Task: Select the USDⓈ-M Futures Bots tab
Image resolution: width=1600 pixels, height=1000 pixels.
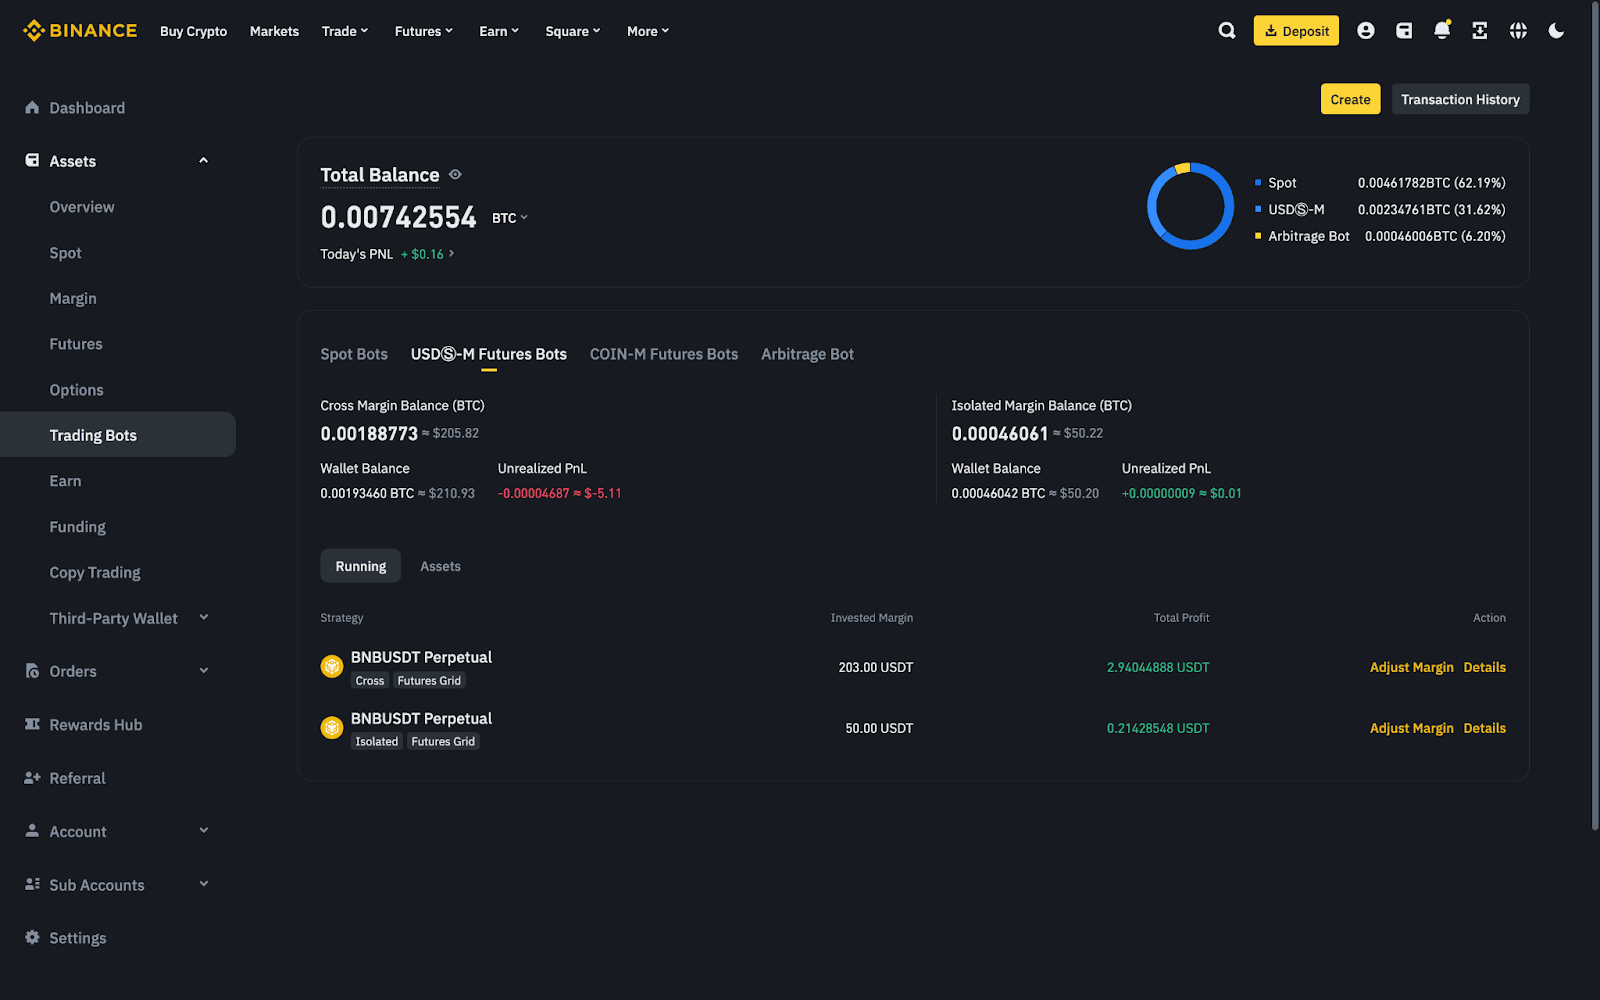Action: tap(489, 354)
